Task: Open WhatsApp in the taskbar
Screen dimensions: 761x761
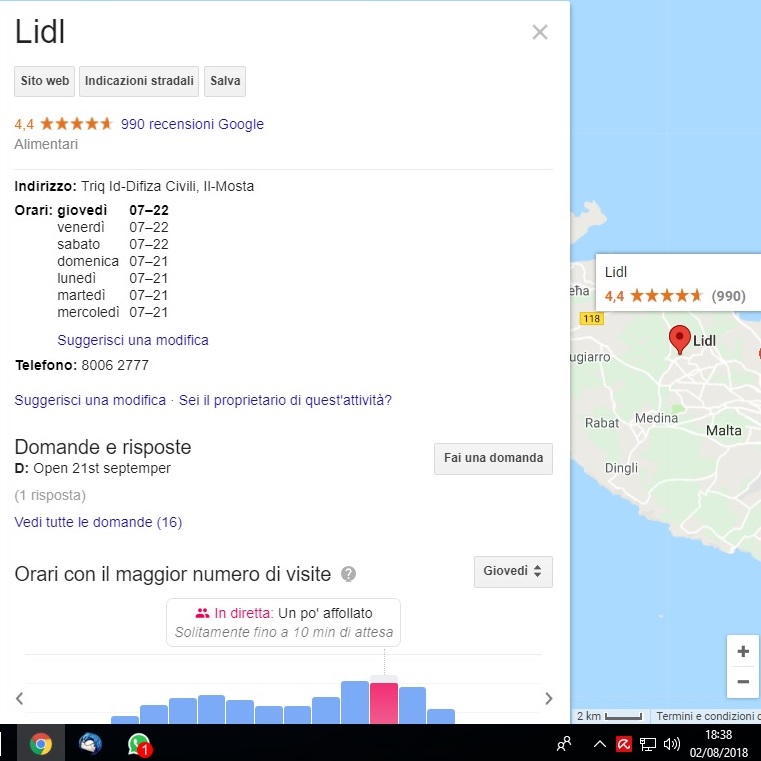Action: pyautogui.click(x=139, y=743)
